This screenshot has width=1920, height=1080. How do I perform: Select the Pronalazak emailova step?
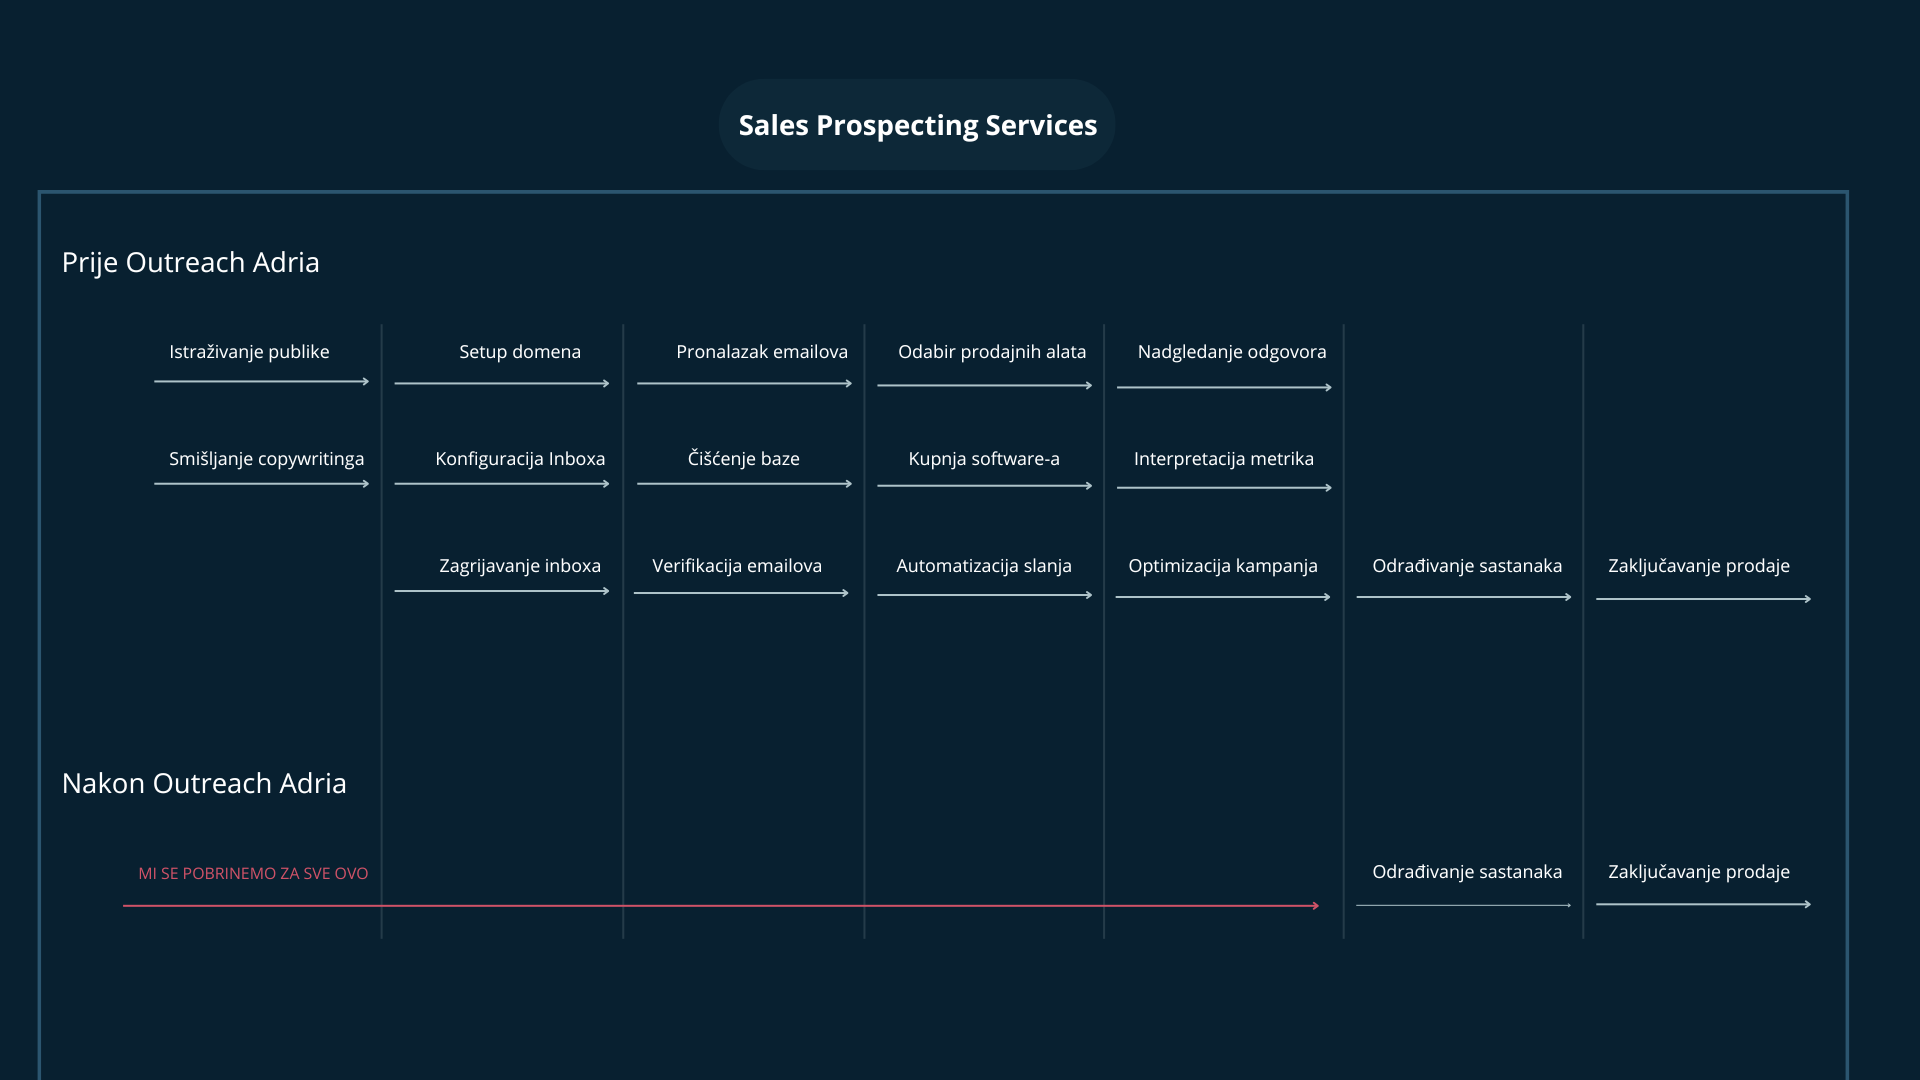click(x=761, y=352)
